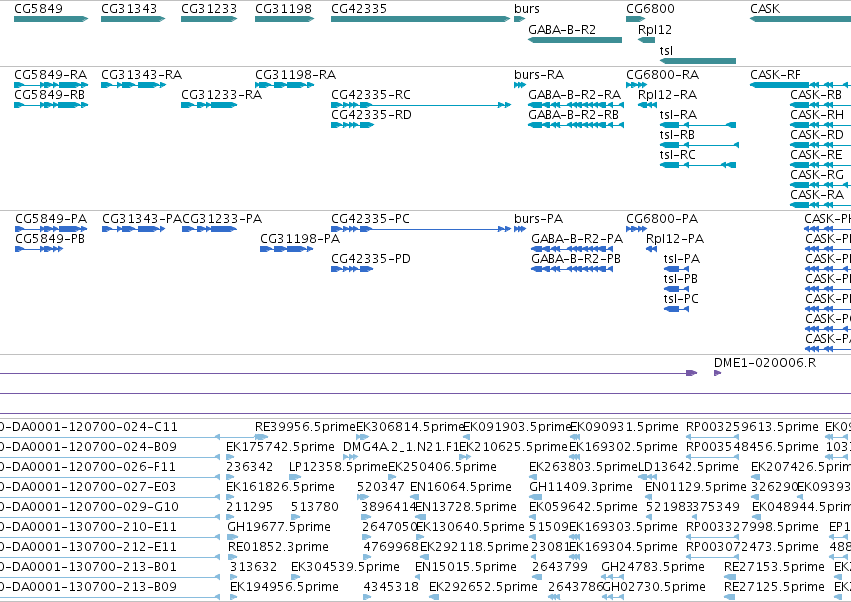Click EST GH19677.5prime
The width and height of the screenshot is (851, 602).
(x=278, y=527)
